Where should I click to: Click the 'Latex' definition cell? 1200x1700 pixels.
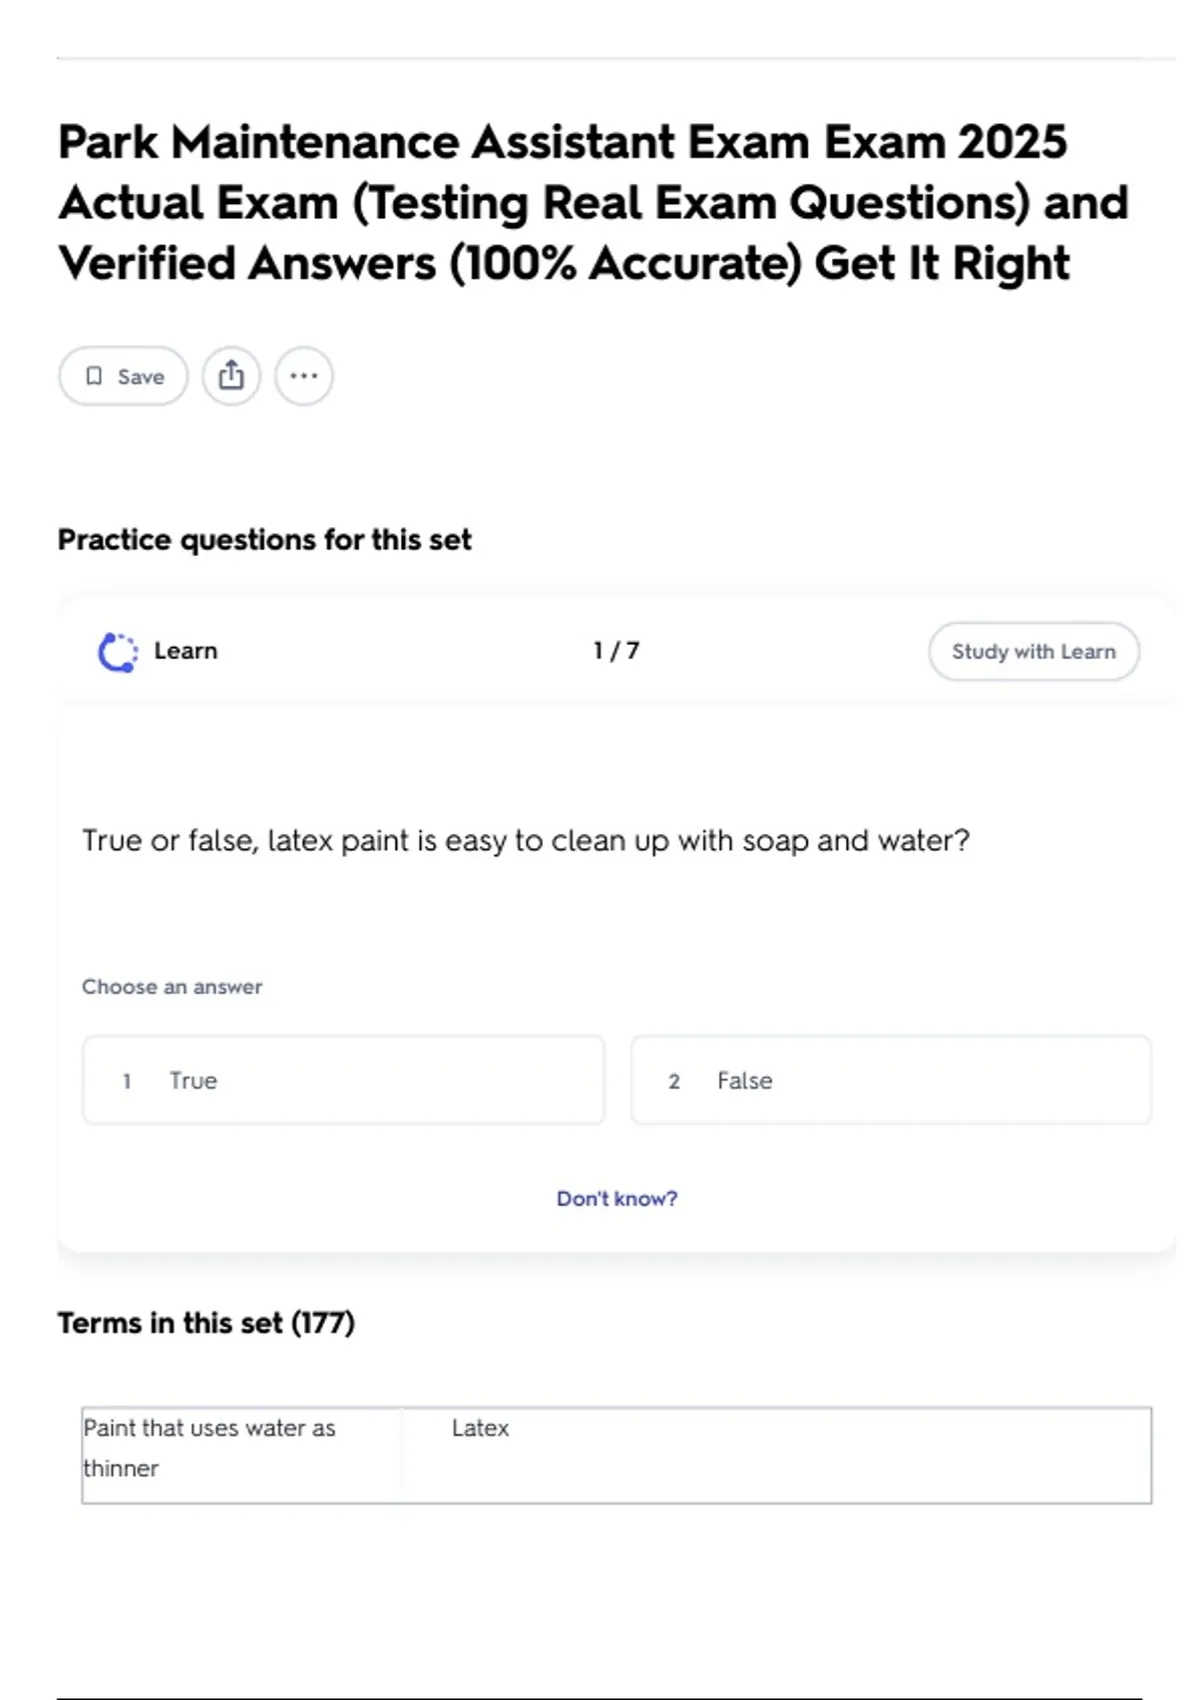pos(480,1428)
